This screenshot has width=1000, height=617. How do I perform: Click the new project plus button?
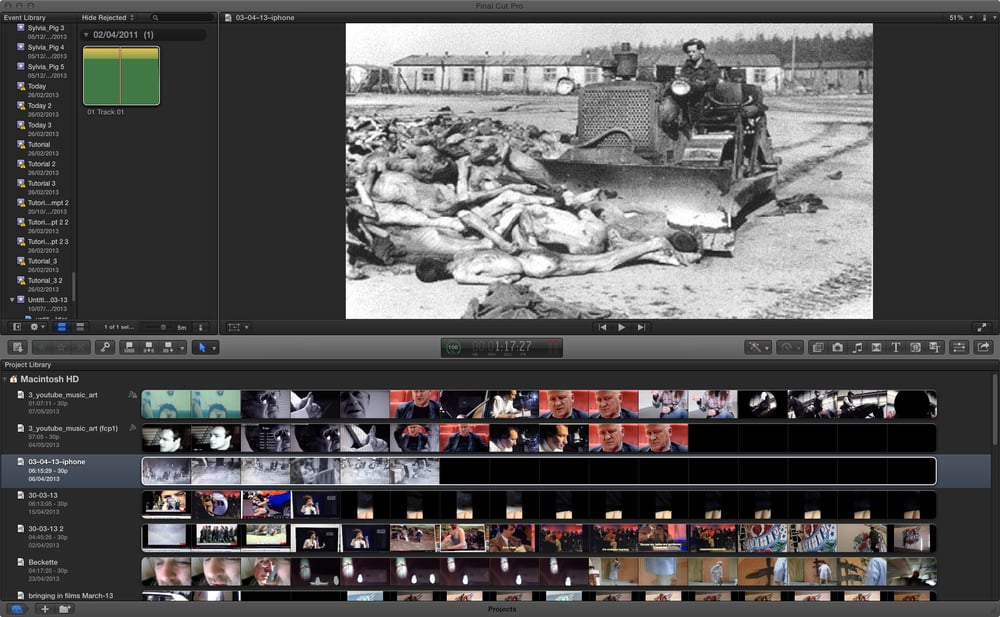44,608
